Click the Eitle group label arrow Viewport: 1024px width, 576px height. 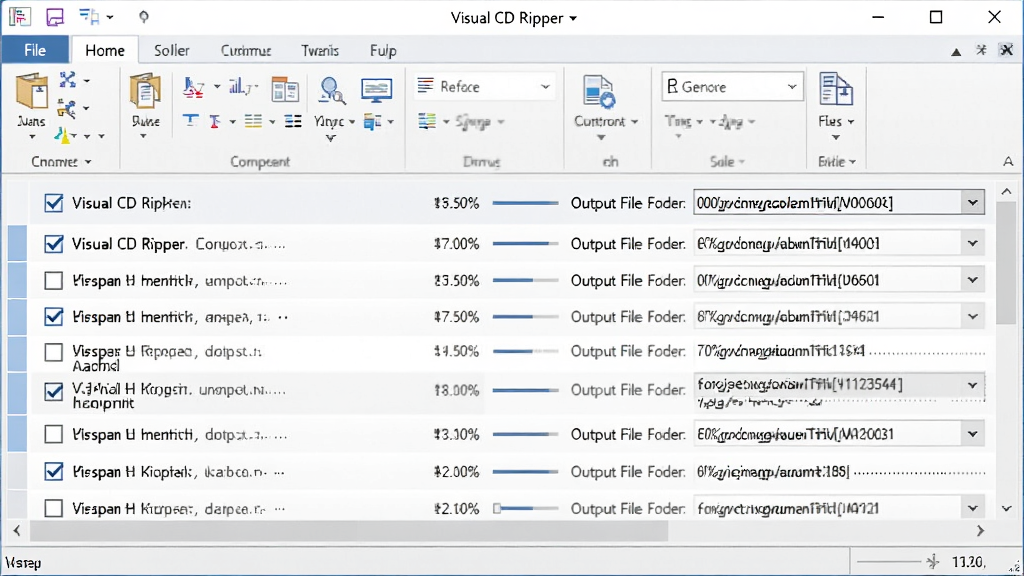[x=852, y=162]
